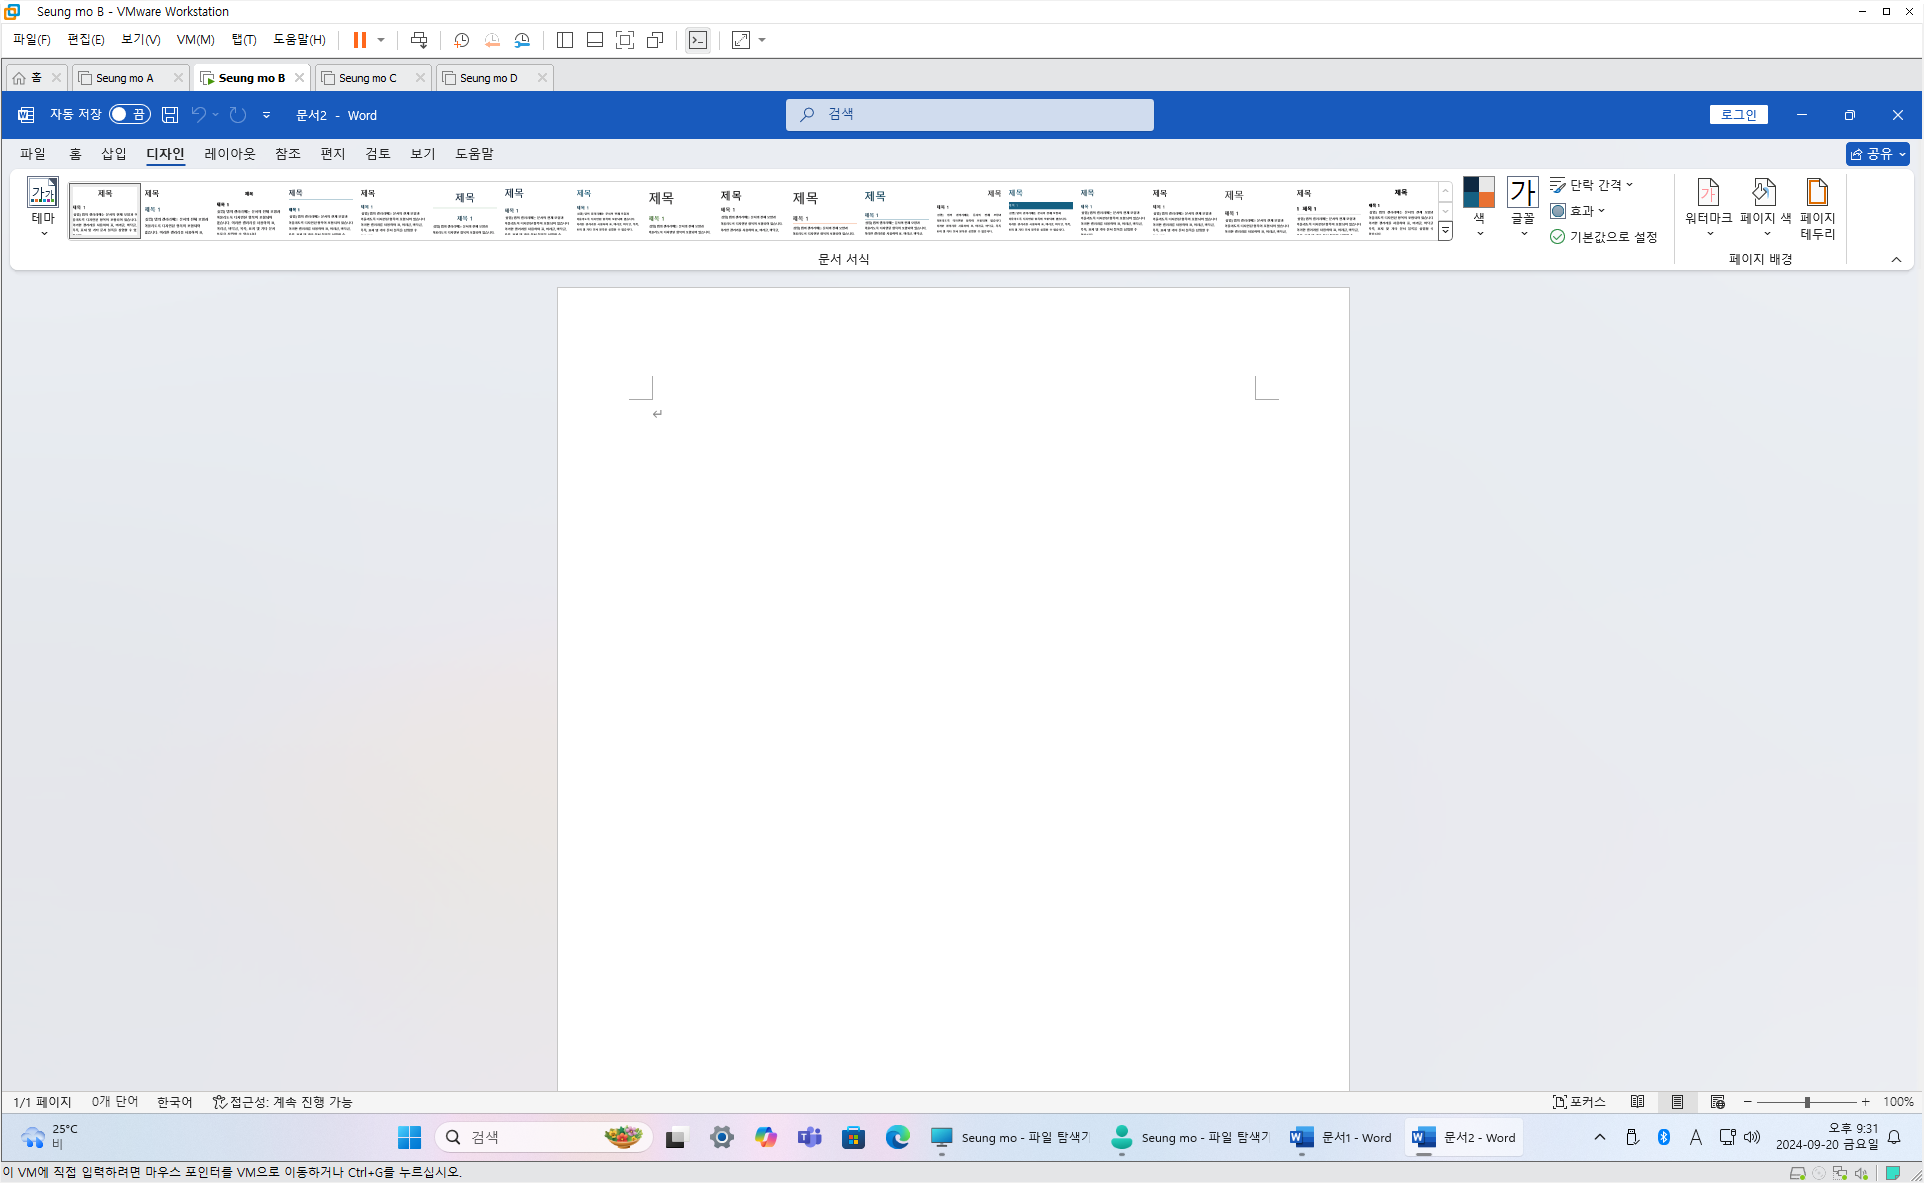
Task: Click Set as Default (기본값으로 설정)
Action: pos(1604,237)
